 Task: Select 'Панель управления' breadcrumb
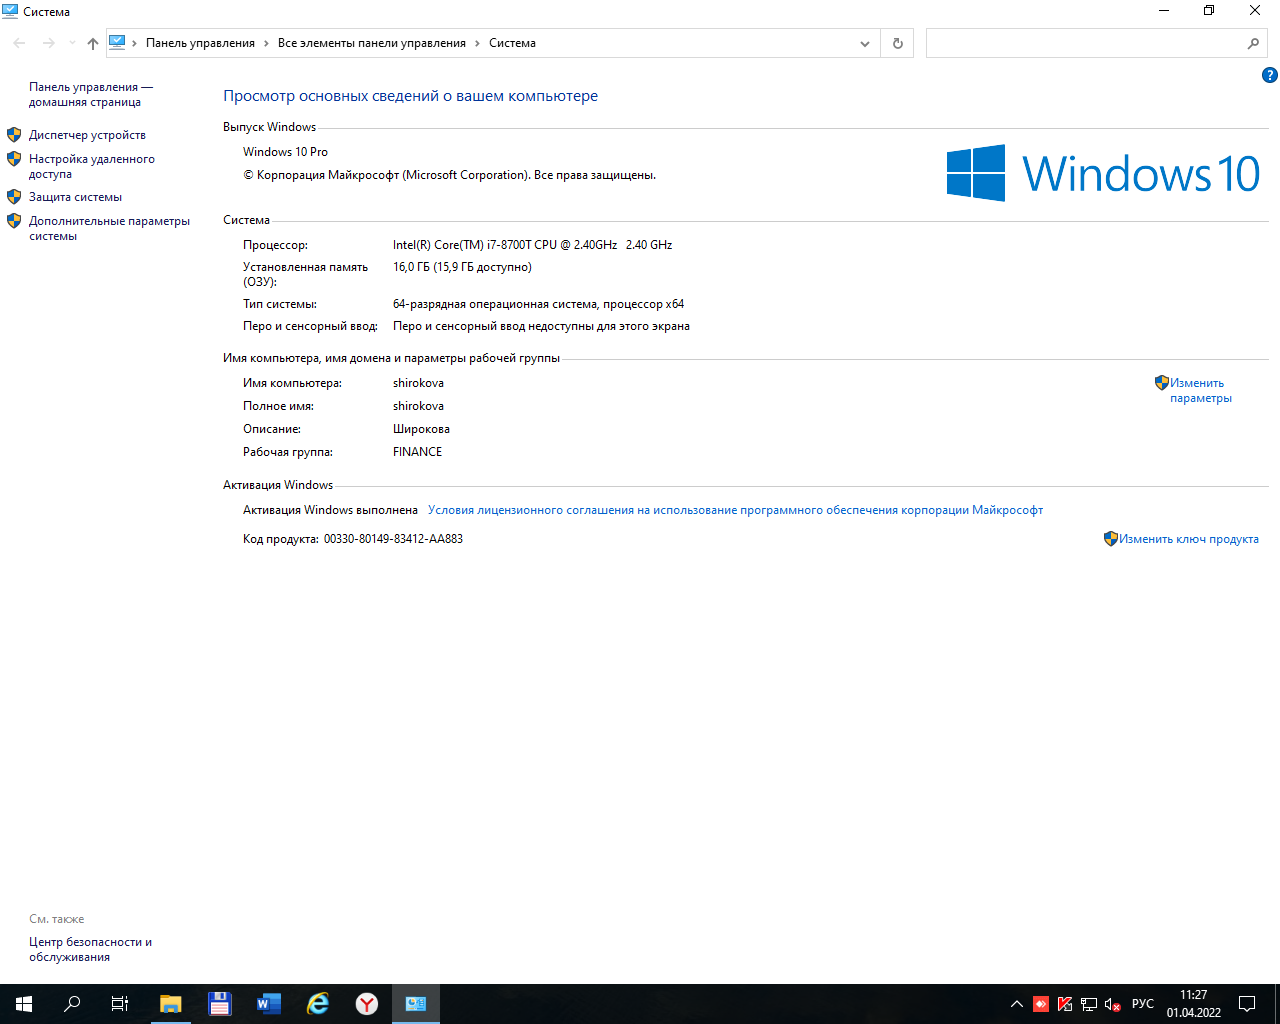200,43
